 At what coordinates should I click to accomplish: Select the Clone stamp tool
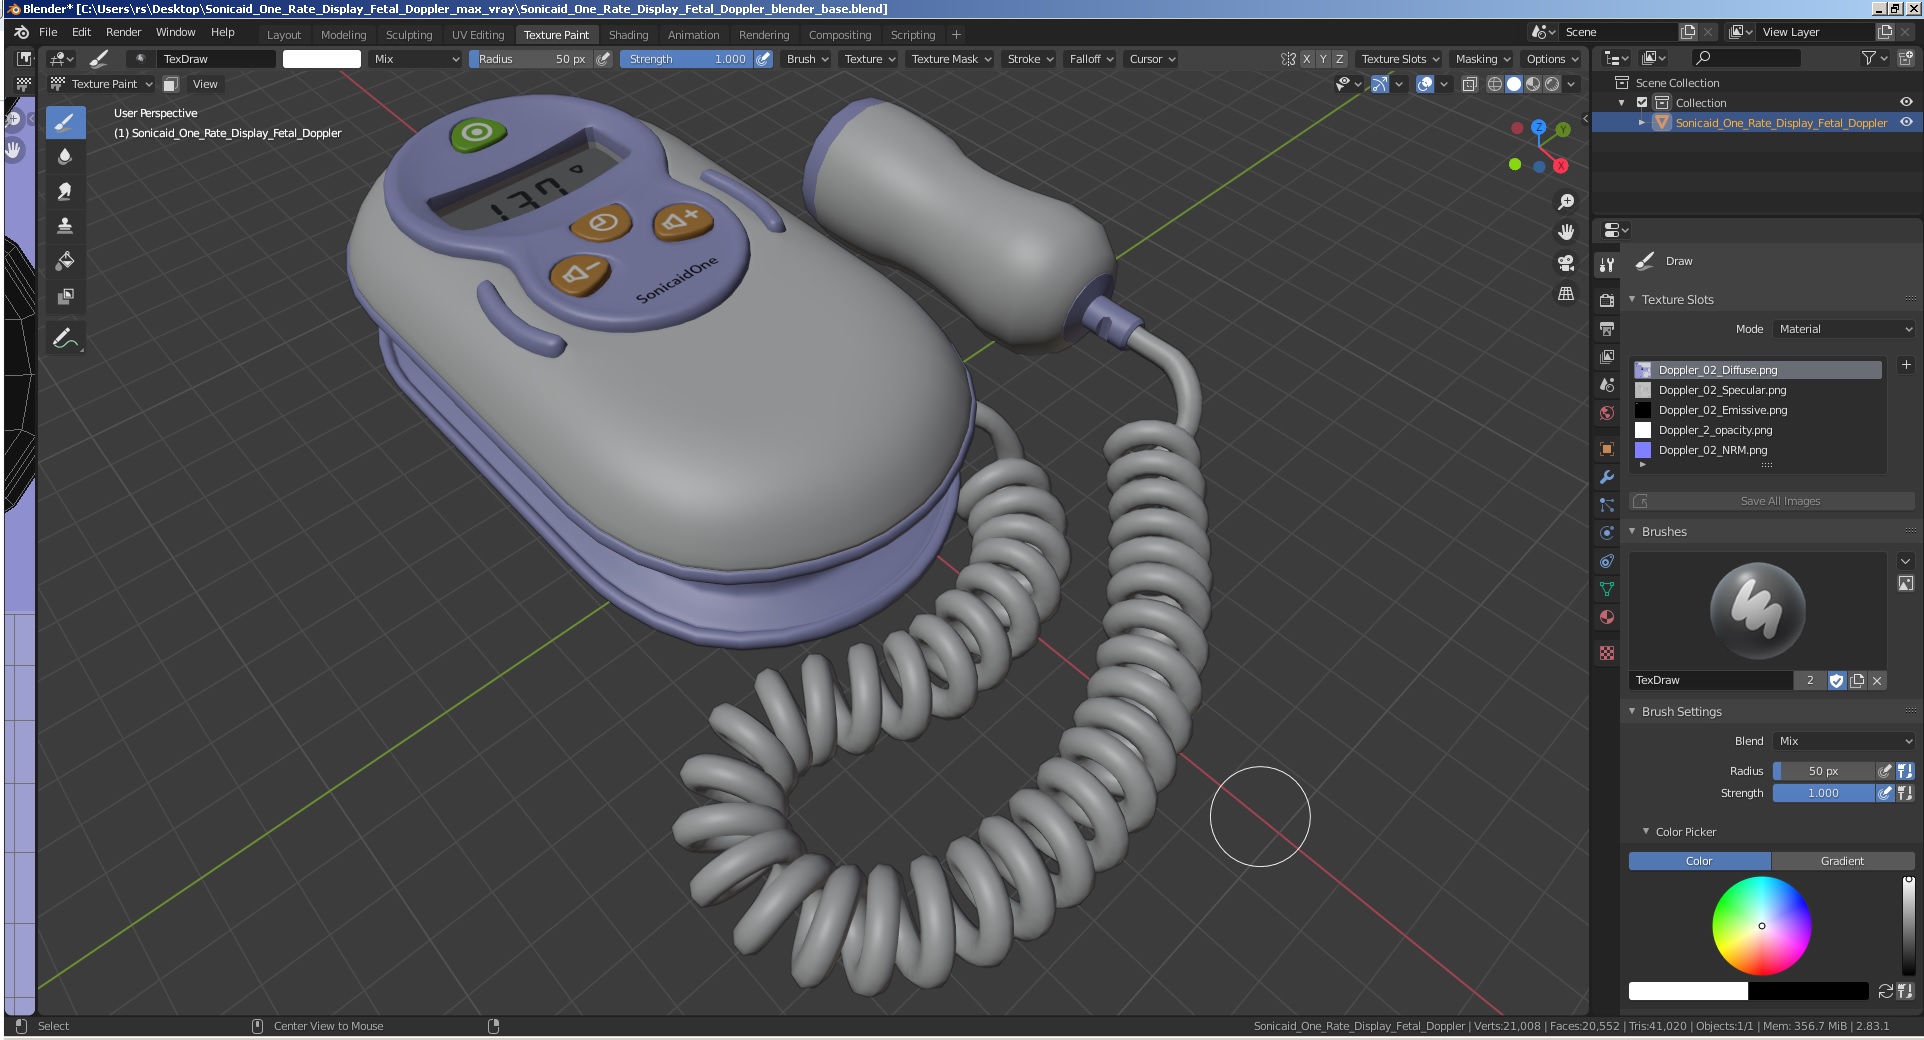(x=65, y=226)
